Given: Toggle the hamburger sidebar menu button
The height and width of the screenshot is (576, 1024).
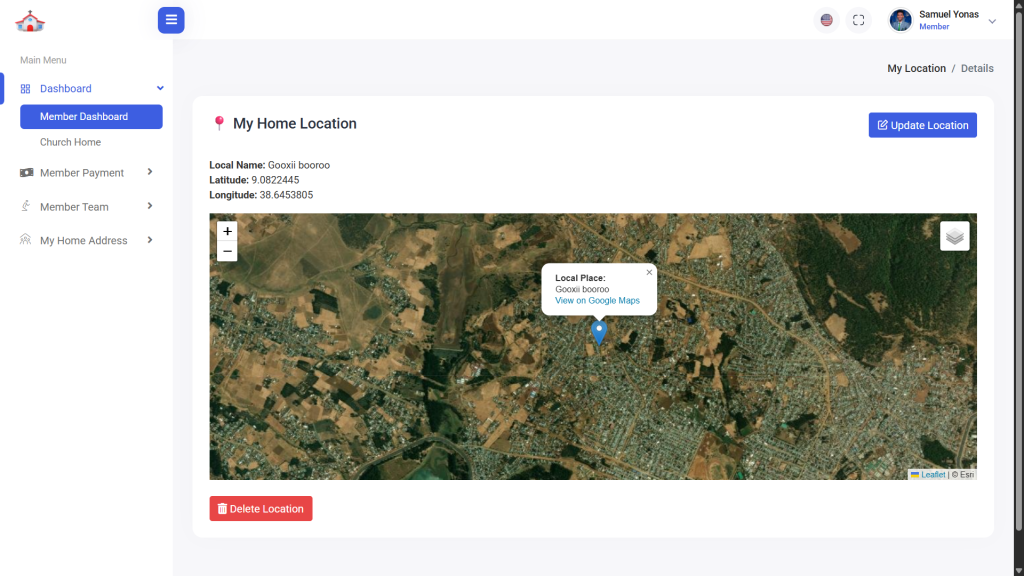Looking at the screenshot, I should [x=171, y=20].
